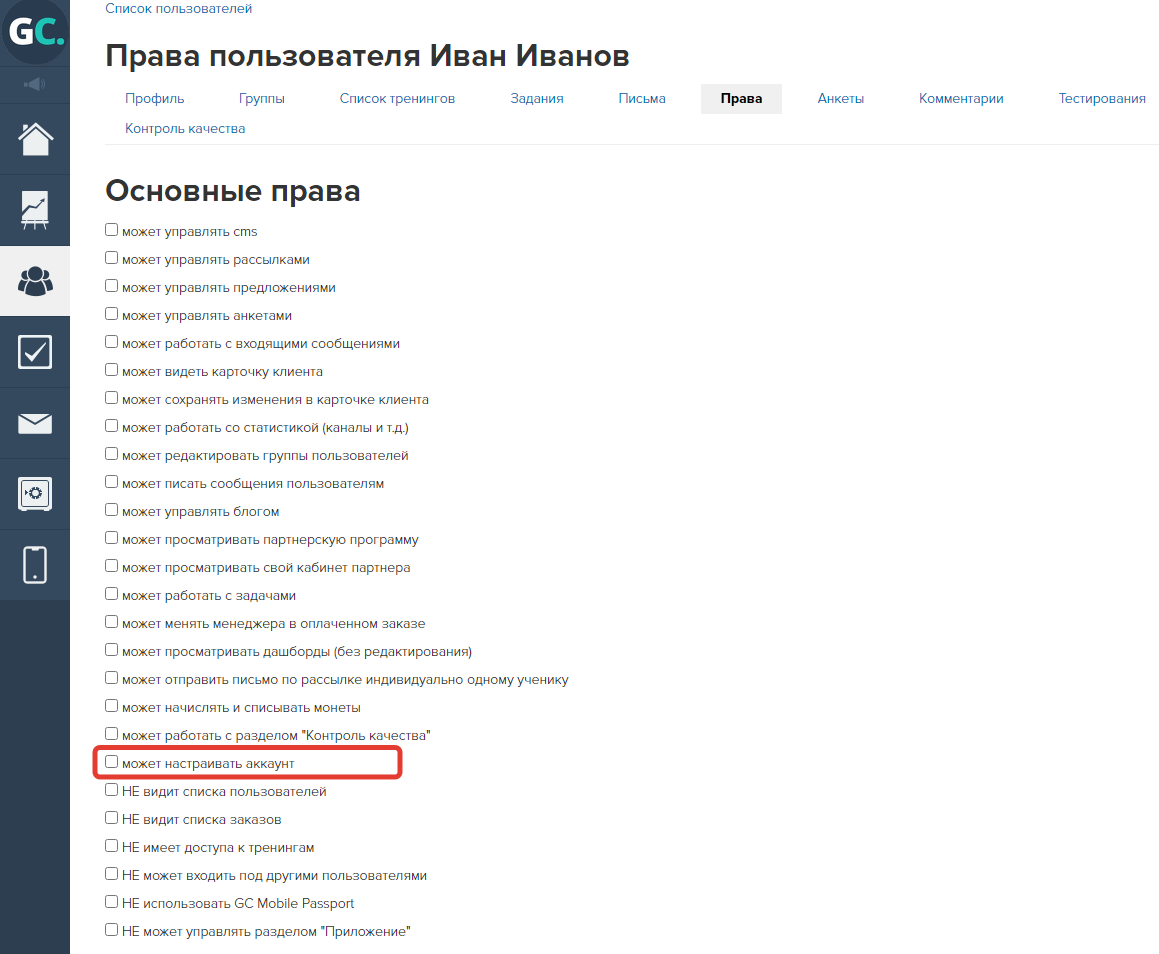Check 'может настраивать аккаунт' checkbox
The height and width of the screenshot is (954, 1159).
pos(112,763)
